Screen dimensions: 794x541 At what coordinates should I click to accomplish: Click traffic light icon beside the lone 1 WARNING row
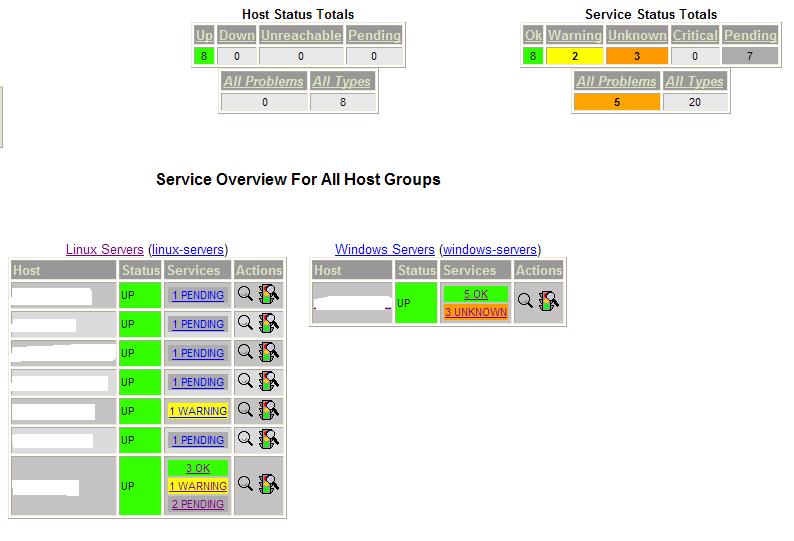click(269, 410)
